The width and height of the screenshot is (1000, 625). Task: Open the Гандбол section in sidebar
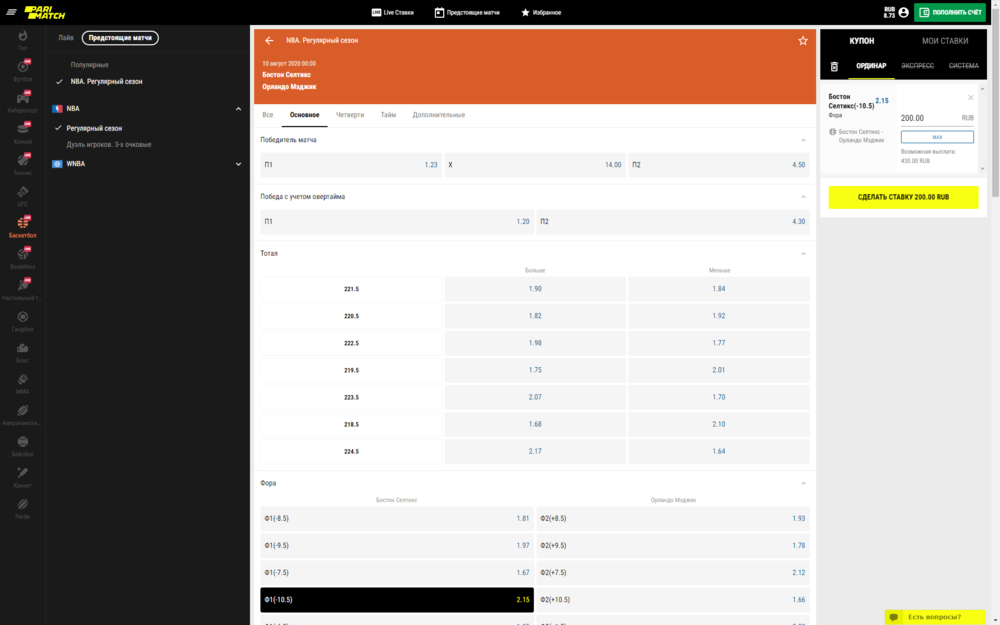tap(22, 321)
